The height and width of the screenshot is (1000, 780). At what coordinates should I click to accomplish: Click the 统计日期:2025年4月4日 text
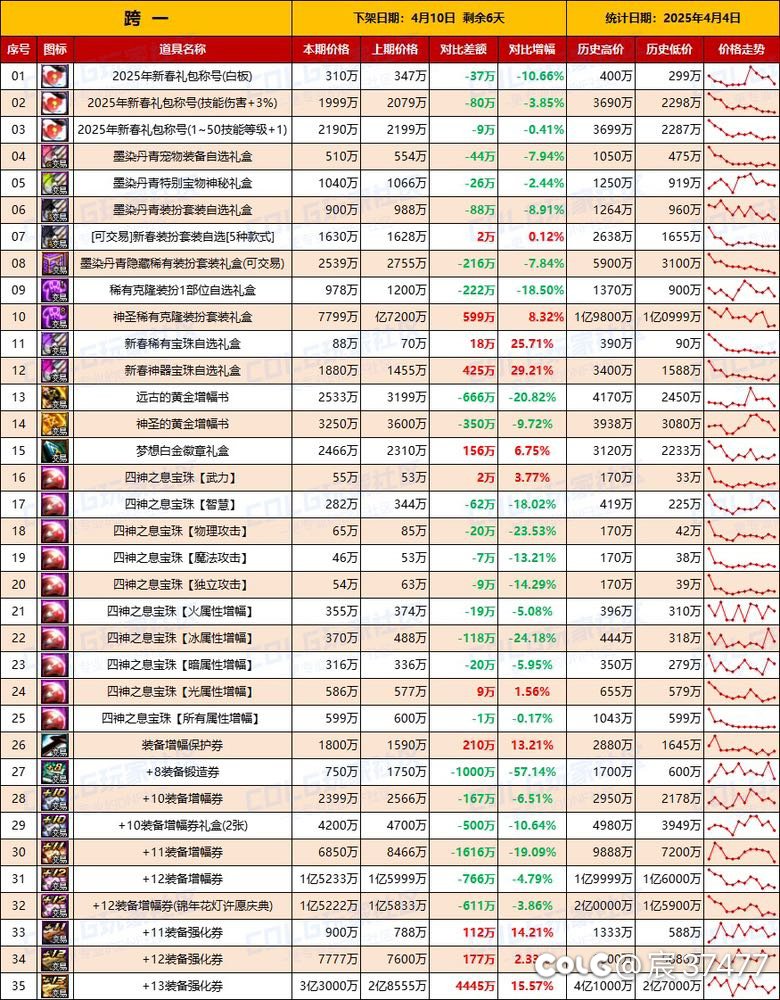673,18
